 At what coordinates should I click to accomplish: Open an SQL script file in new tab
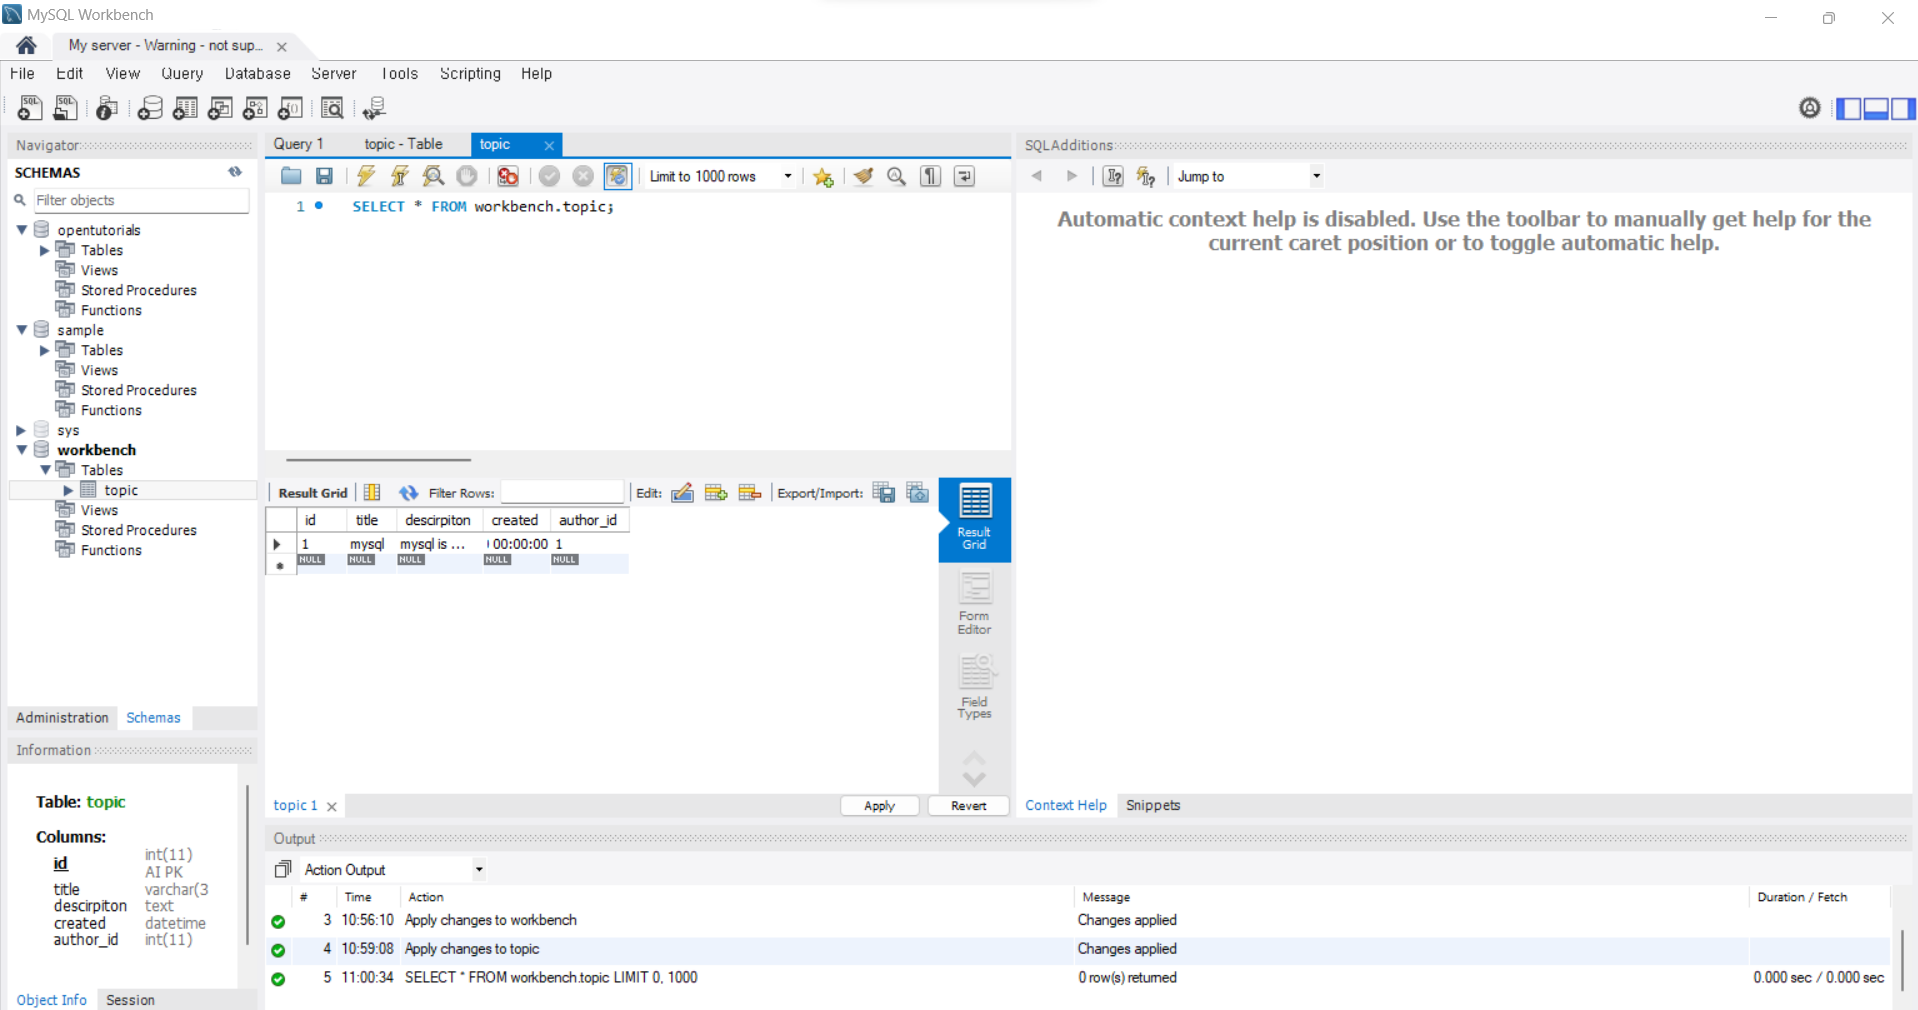(66, 108)
